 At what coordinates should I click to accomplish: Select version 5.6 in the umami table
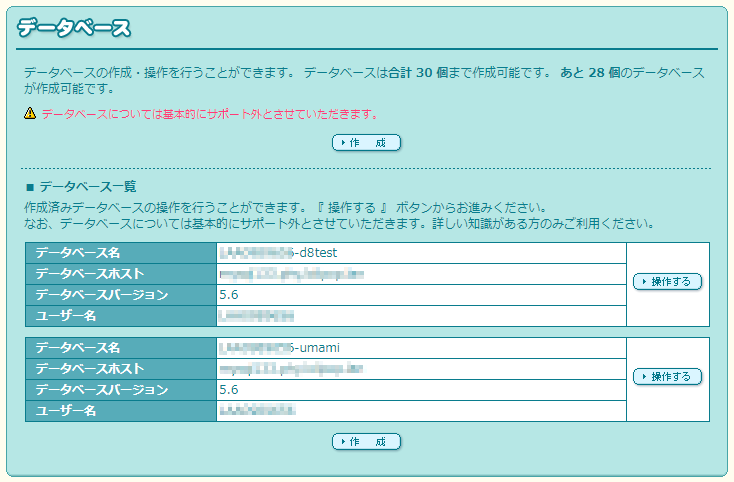coord(229,390)
